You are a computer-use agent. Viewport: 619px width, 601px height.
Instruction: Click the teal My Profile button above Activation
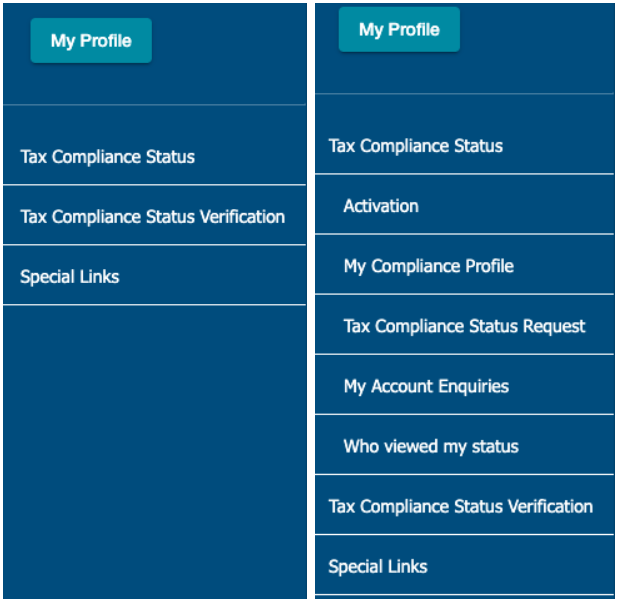coord(399,30)
